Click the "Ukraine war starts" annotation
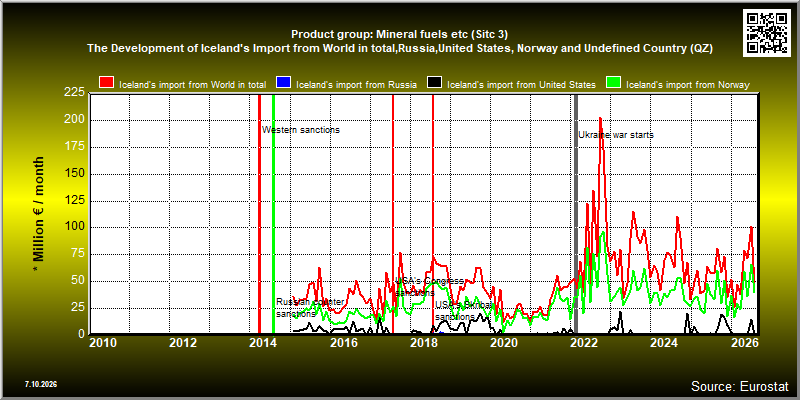Image resolution: width=800 pixels, height=400 pixels. tap(616, 135)
